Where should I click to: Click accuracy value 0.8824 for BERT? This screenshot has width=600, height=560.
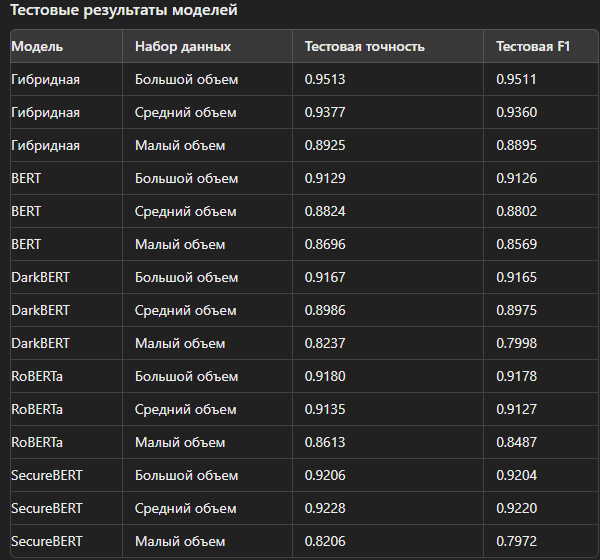325,211
